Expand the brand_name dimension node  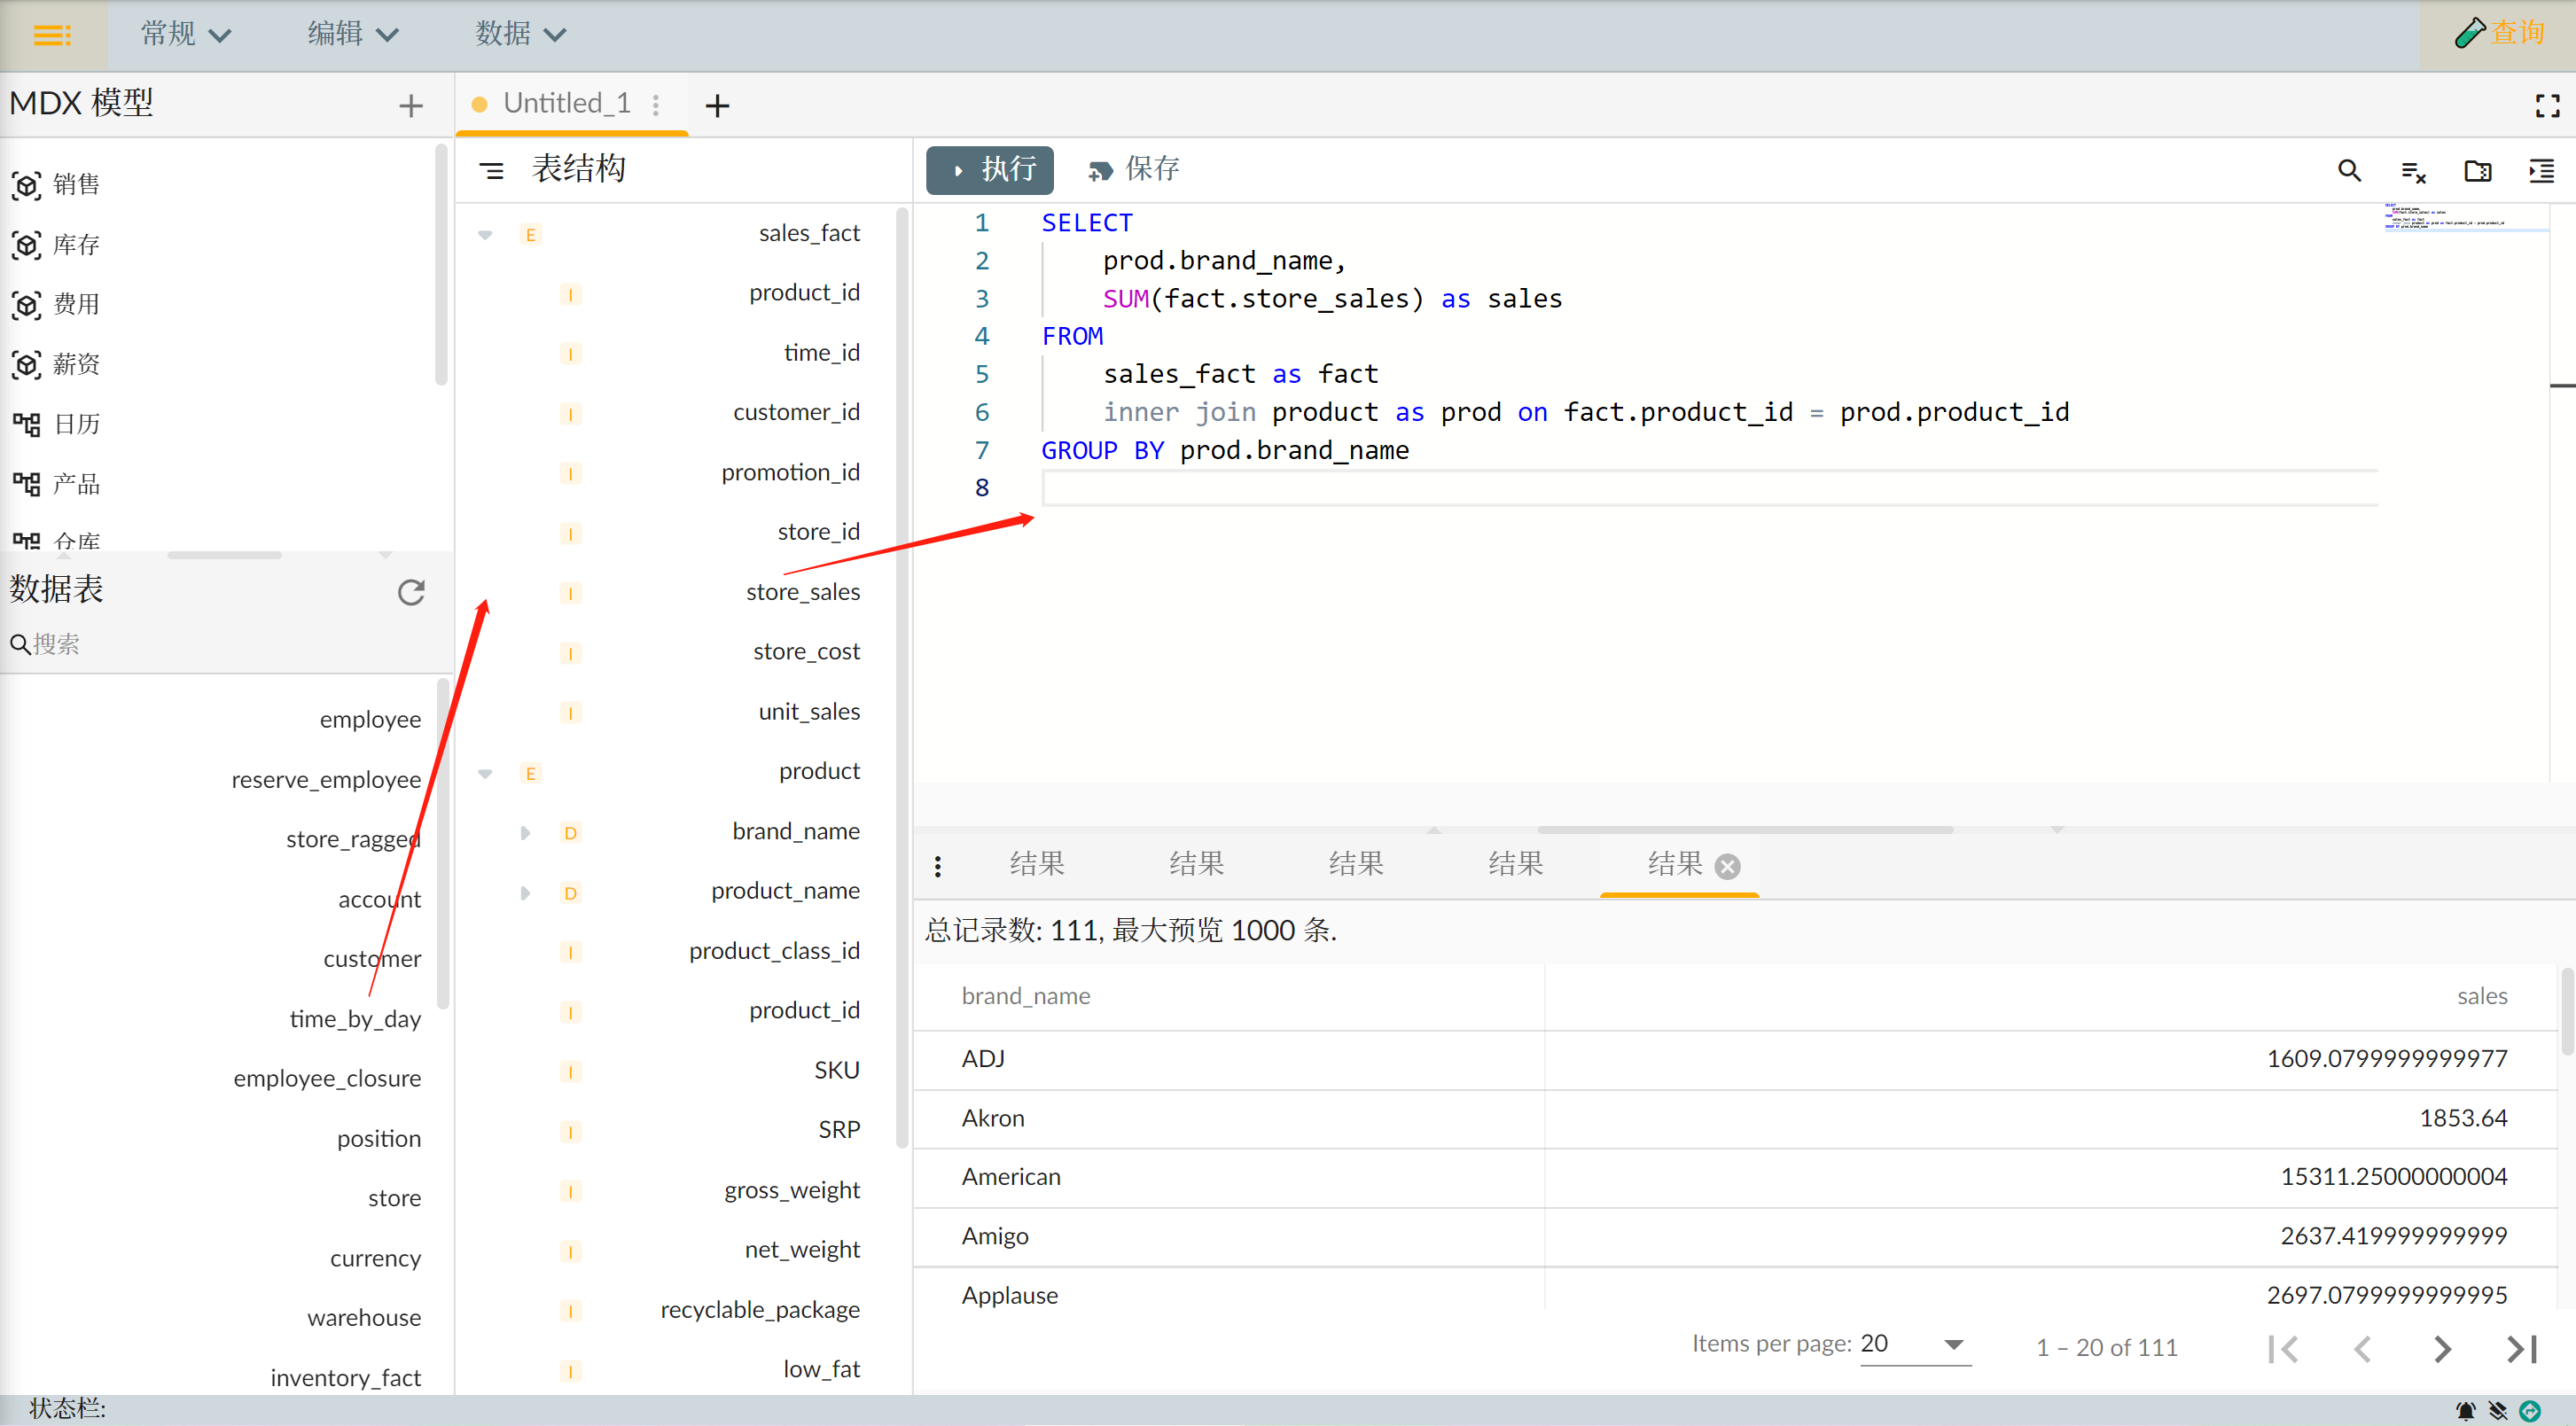tap(525, 833)
